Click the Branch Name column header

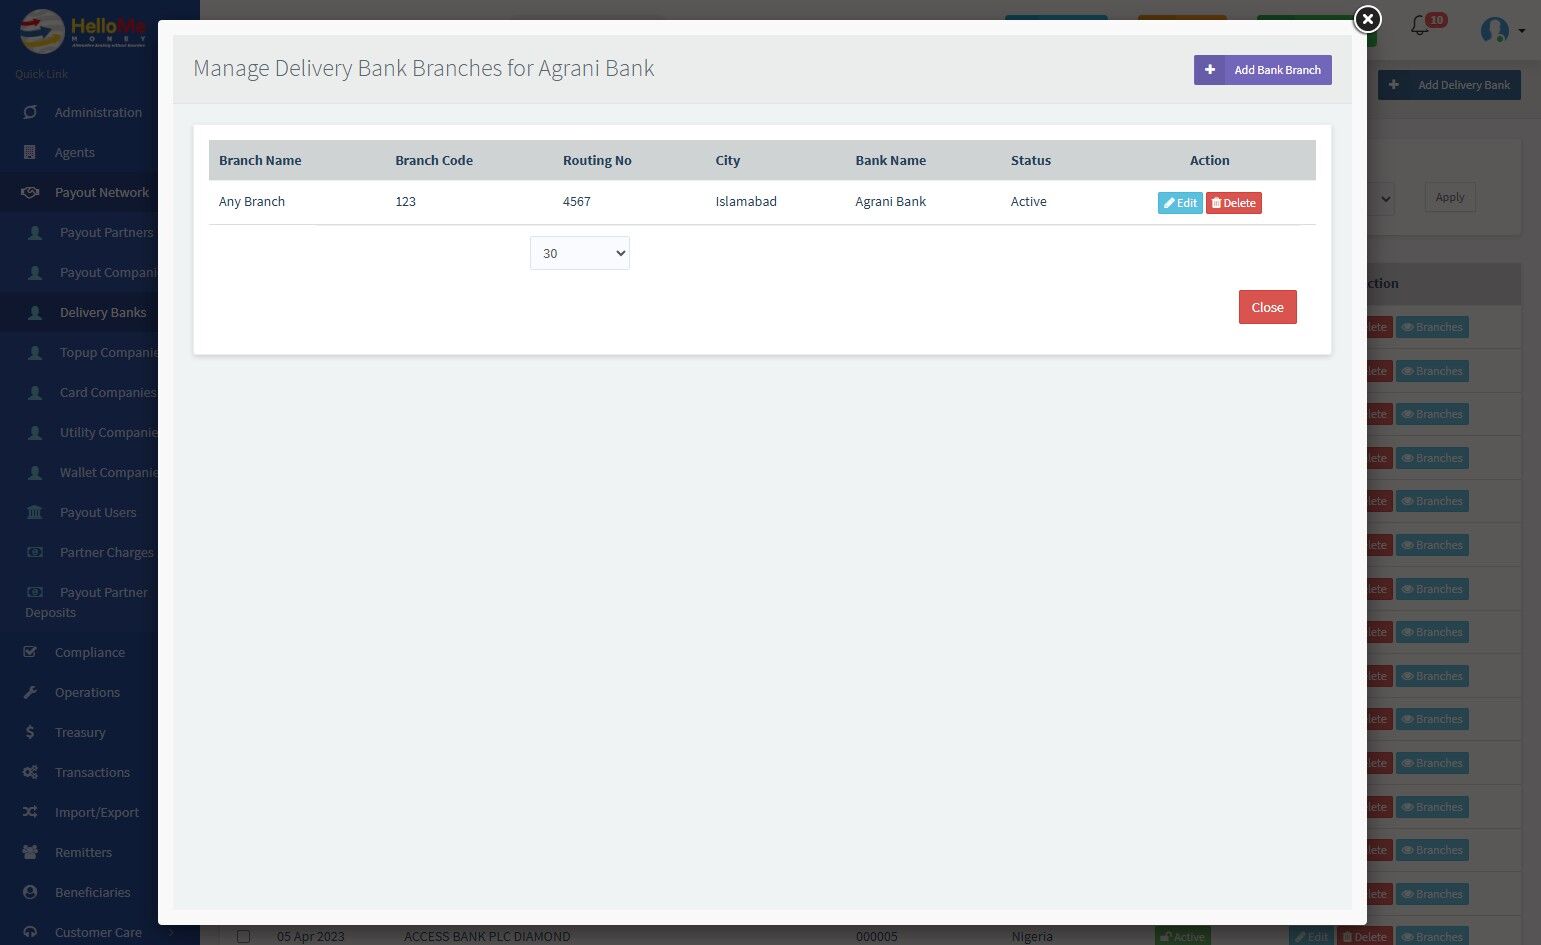tap(260, 160)
